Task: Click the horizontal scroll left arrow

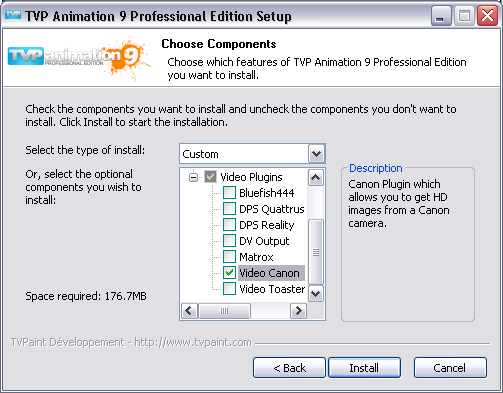Action: (190, 311)
